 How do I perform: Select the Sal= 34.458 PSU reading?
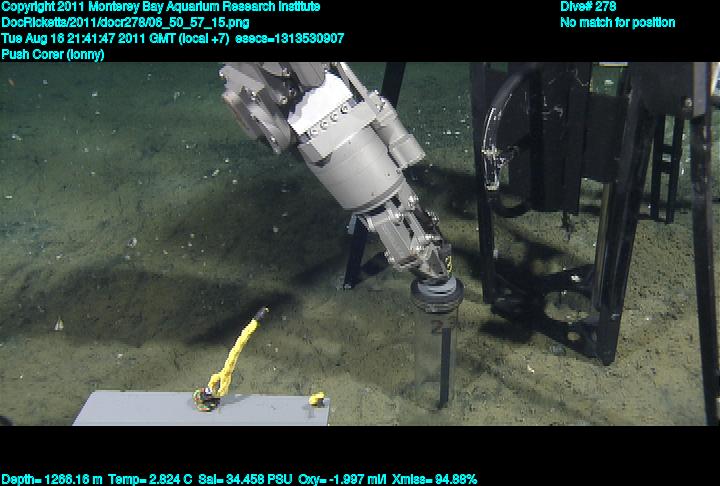tap(245, 480)
